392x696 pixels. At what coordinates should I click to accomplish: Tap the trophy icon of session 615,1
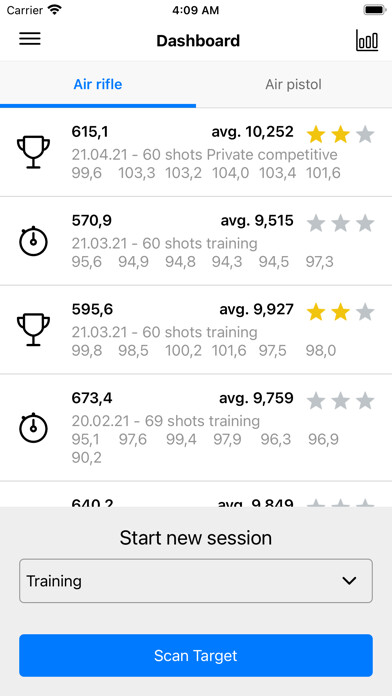click(33, 152)
